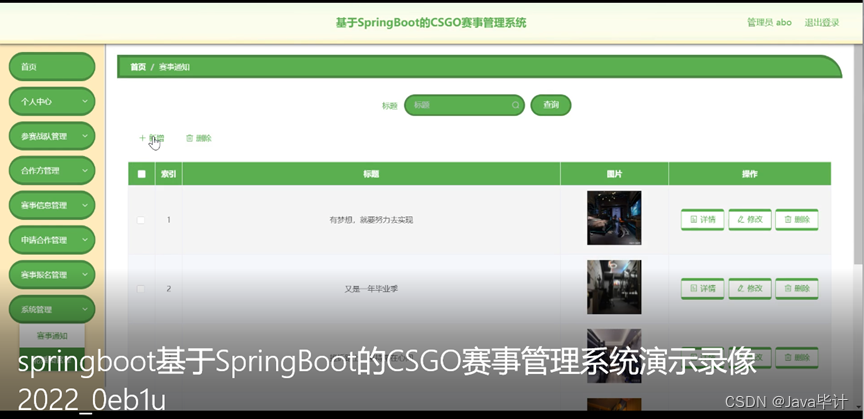Image resolution: width=864 pixels, height=419 pixels.
Task: Expand the 申请合作管理 sidebar menu
Action: click(x=52, y=240)
